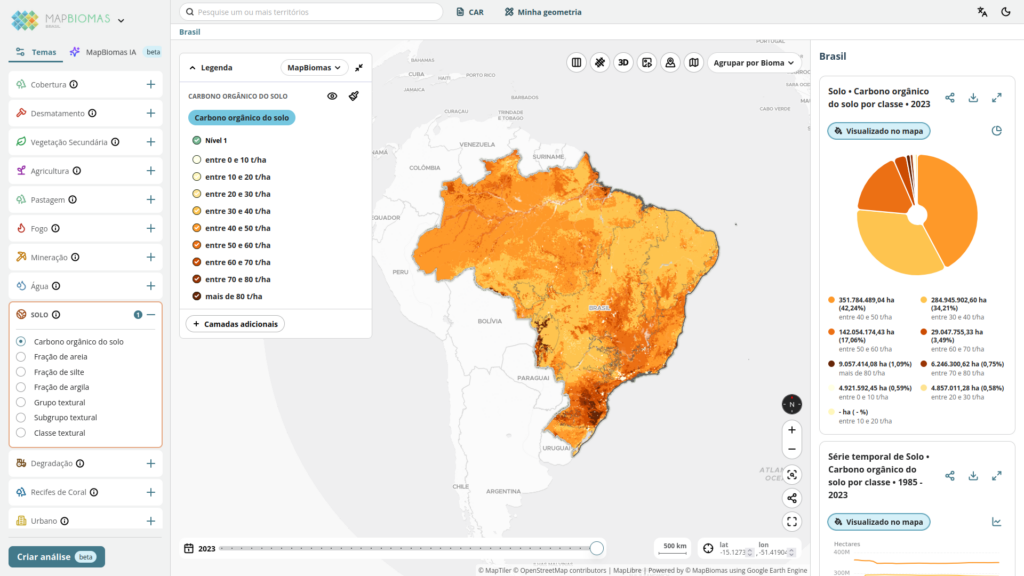Click the satellite imagery icon in map toolbar
This screenshot has height=576, width=1024.
tap(599, 62)
